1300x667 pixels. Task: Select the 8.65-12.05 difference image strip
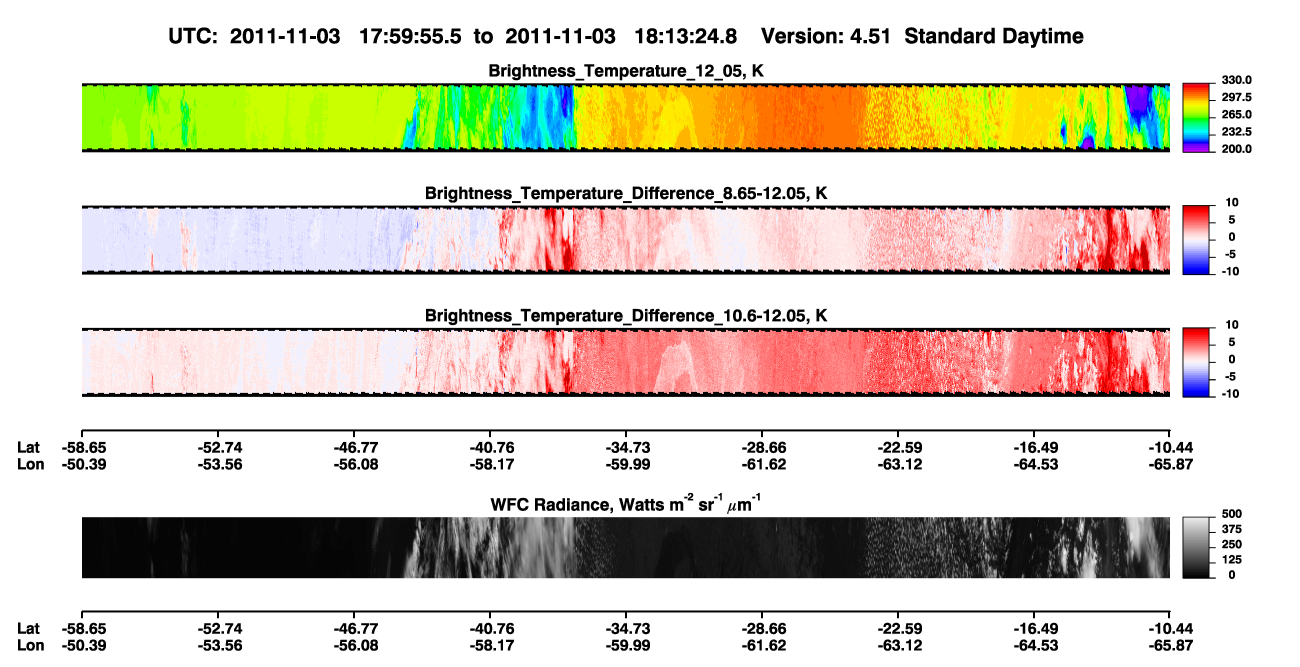pos(625,239)
